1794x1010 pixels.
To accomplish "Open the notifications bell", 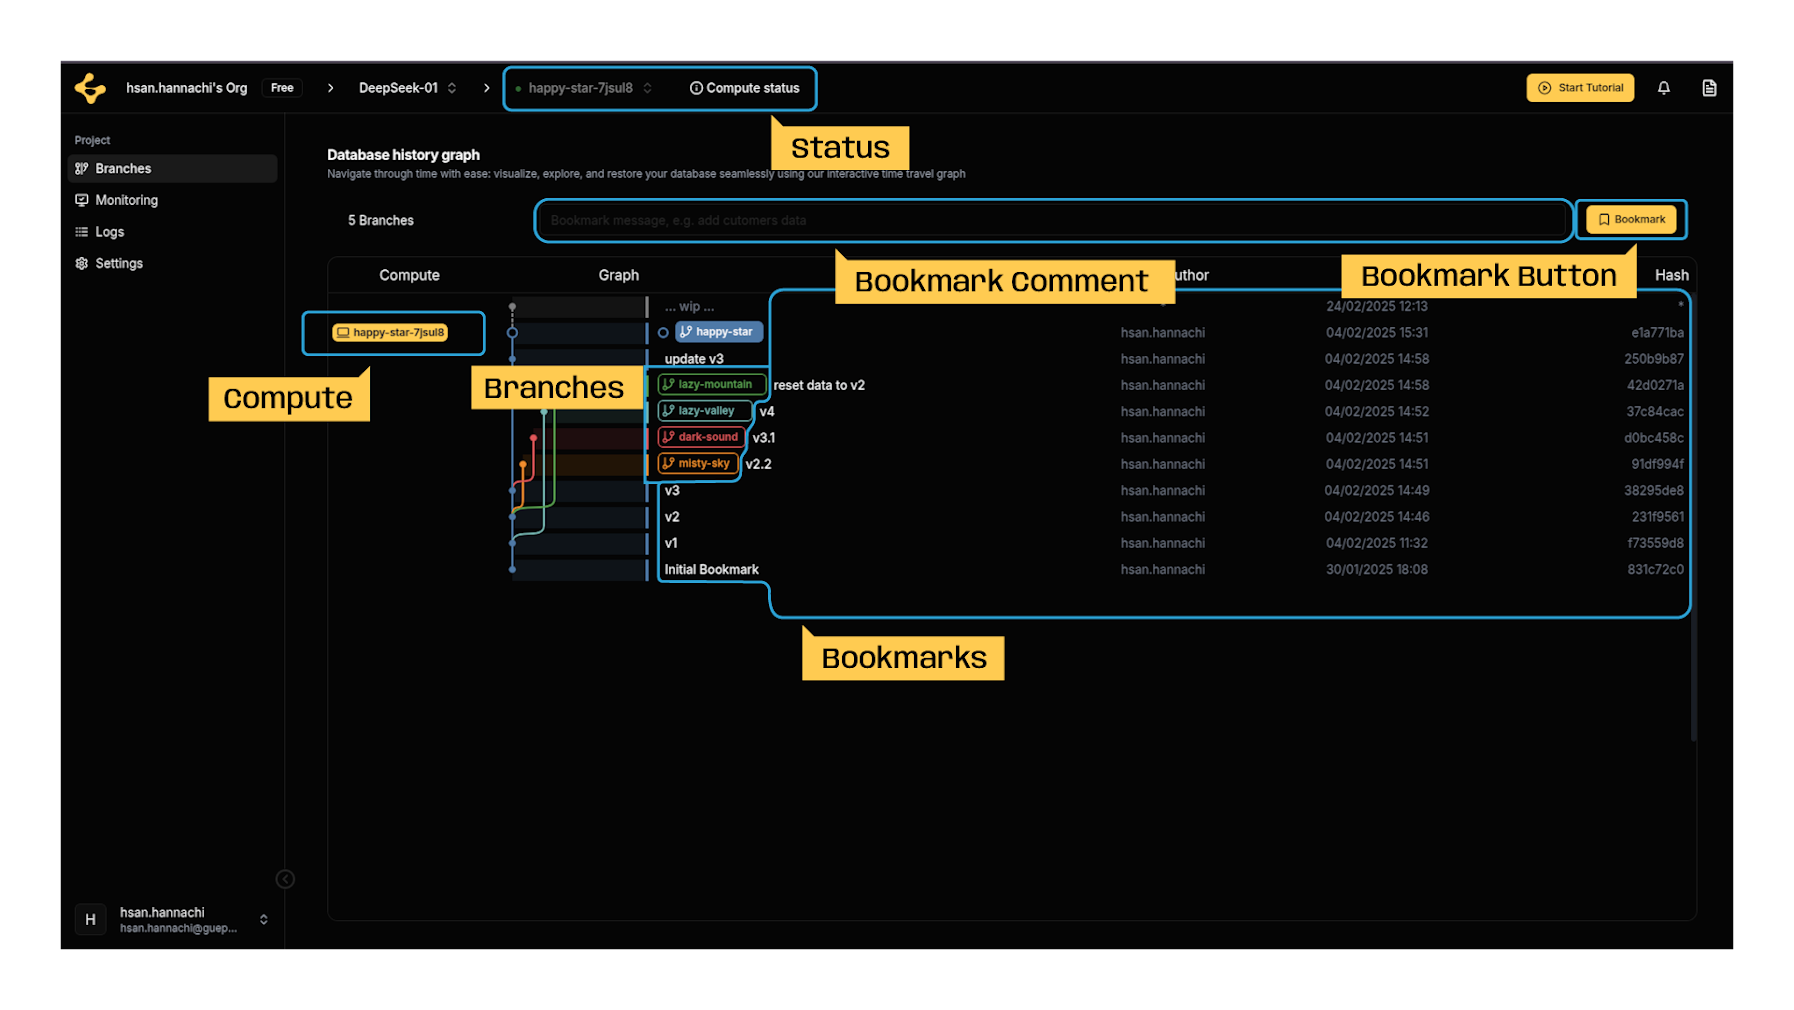I will pos(1664,88).
